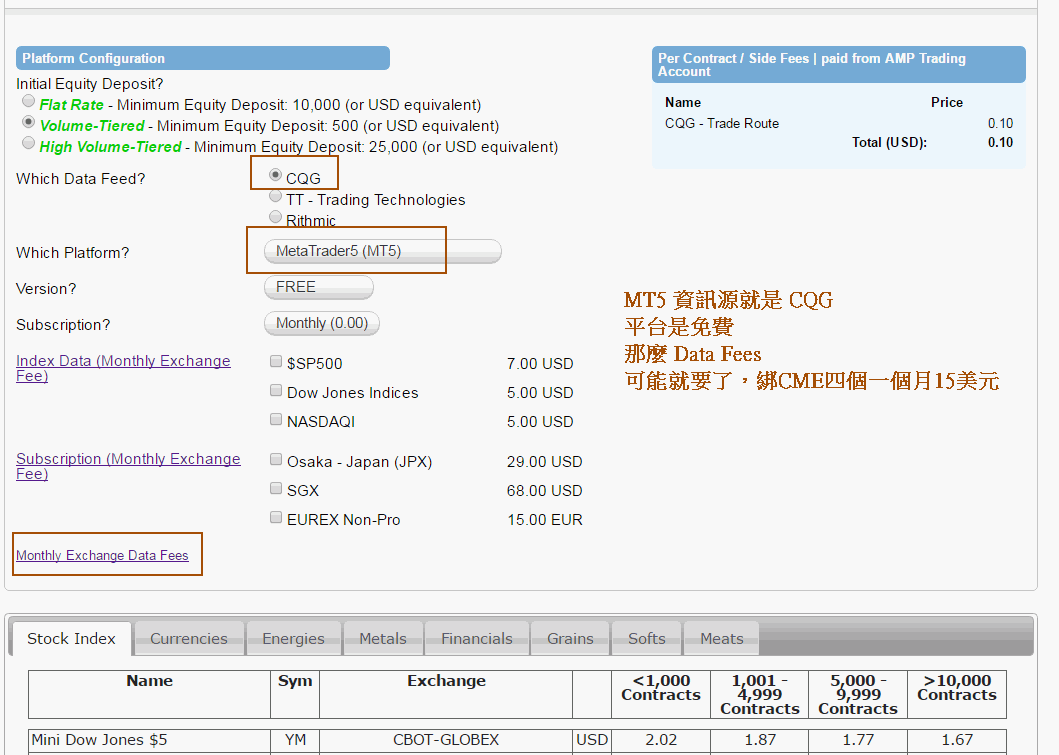Image resolution: width=1059 pixels, height=755 pixels.
Task: Click the 15.00 EUR price
Action: (544, 520)
